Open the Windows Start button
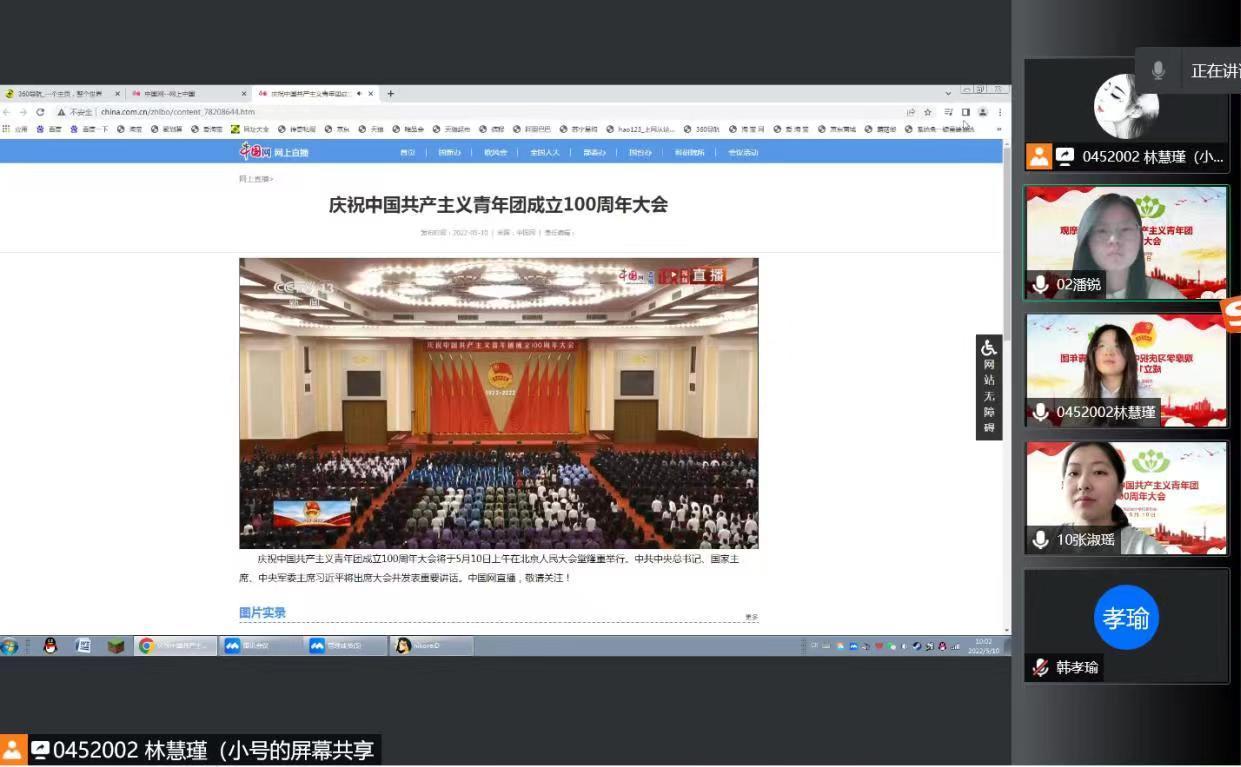The height and width of the screenshot is (767, 1241). click(10, 646)
